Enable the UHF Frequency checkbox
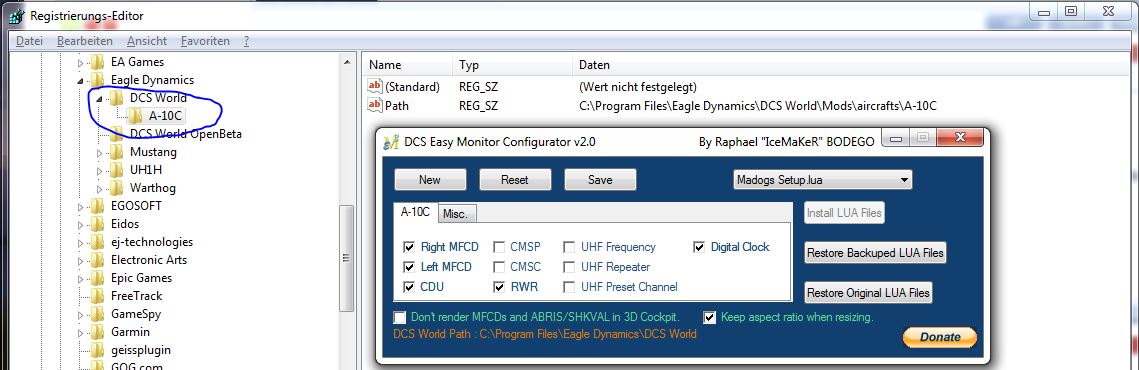The height and width of the screenshot is (370, 1139). click(569, 247)
